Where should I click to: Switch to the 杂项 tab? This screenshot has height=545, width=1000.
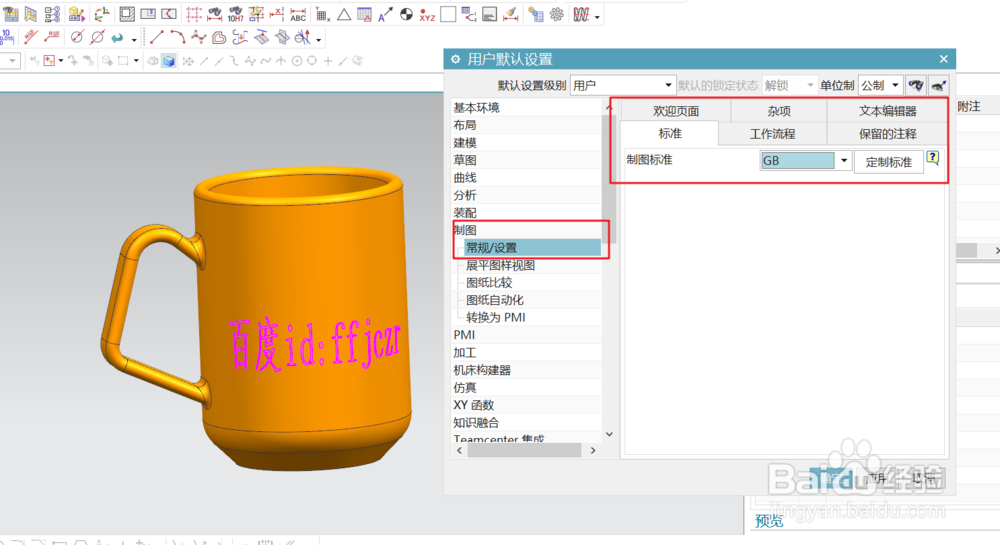tap(779, 111)
